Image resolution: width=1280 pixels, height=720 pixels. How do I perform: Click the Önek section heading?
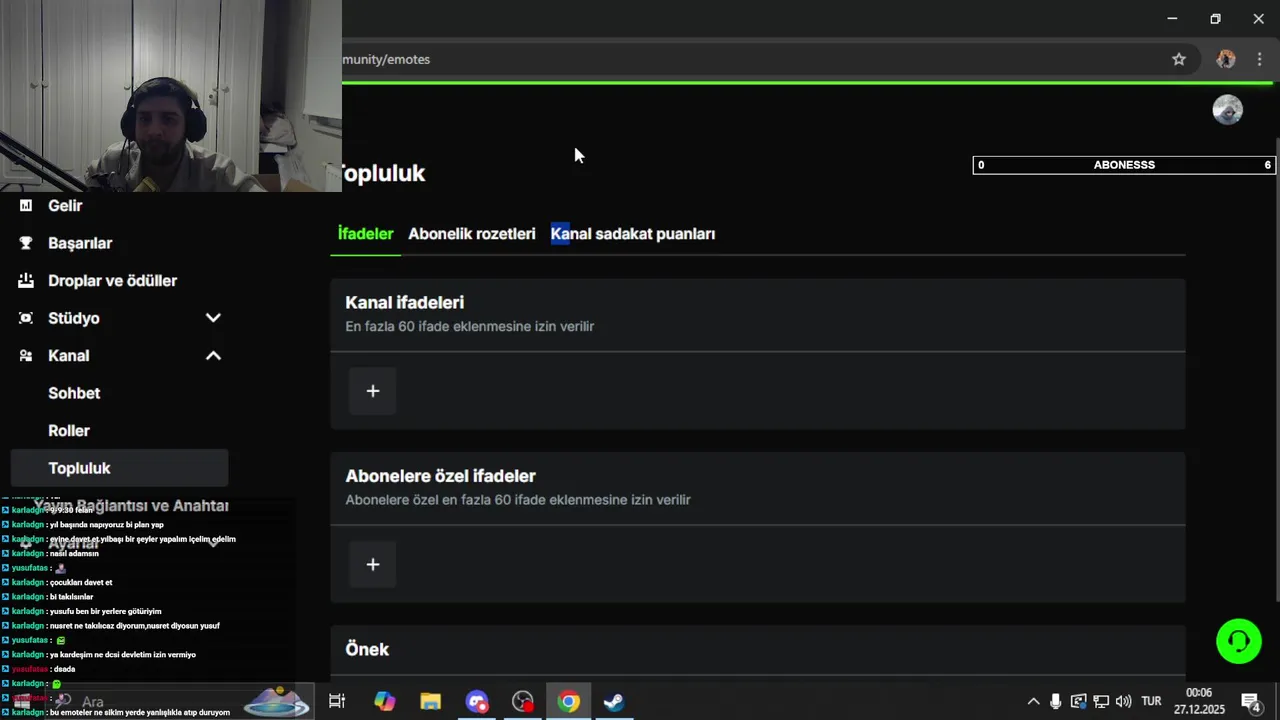point(367,650)
